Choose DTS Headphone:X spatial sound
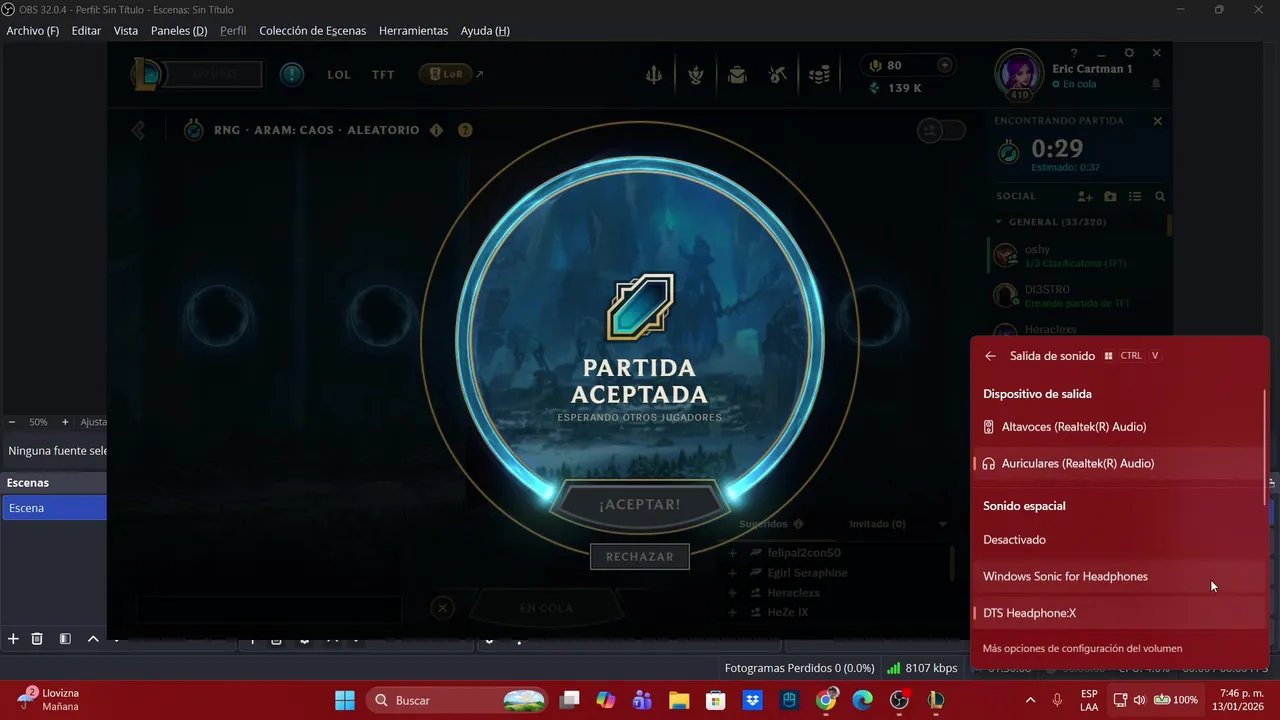 click(1118, 613)
